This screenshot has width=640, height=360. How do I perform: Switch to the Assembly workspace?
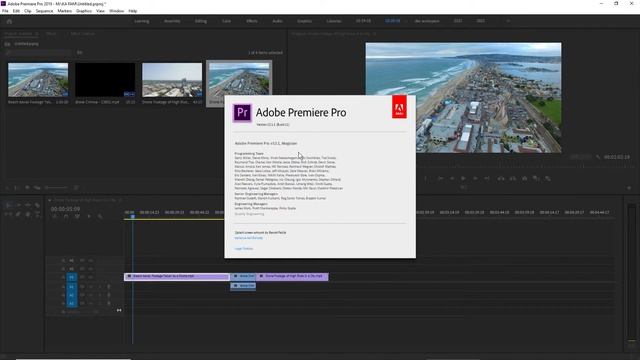click(172, 21)
